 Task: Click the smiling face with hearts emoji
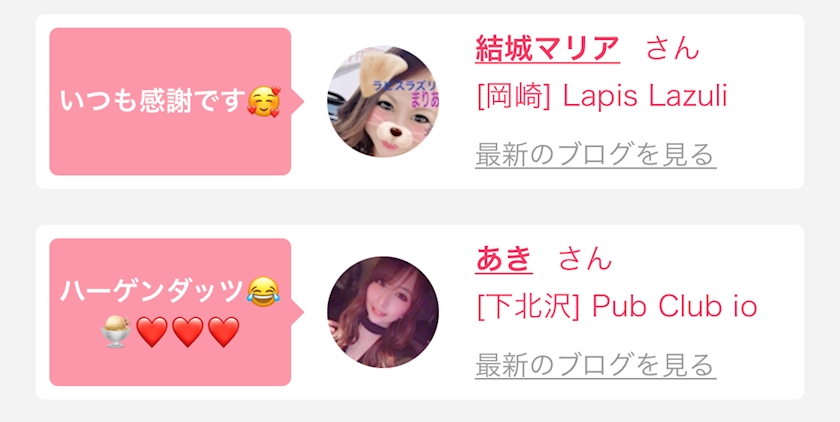pyautogui.click(x=264, y=102)
